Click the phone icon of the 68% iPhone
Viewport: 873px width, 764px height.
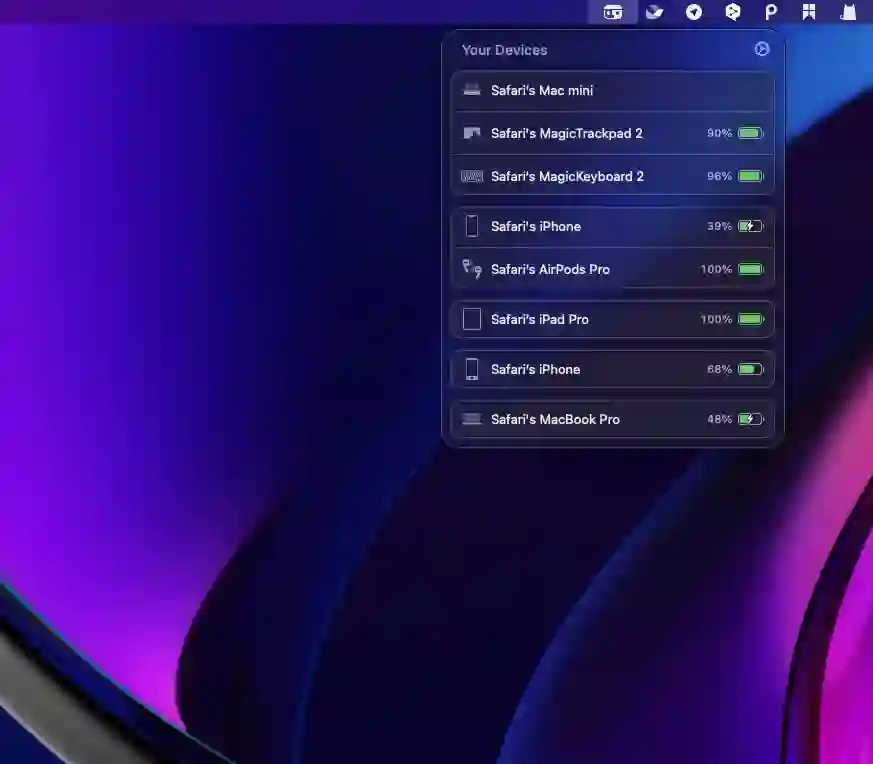point(472,369)
